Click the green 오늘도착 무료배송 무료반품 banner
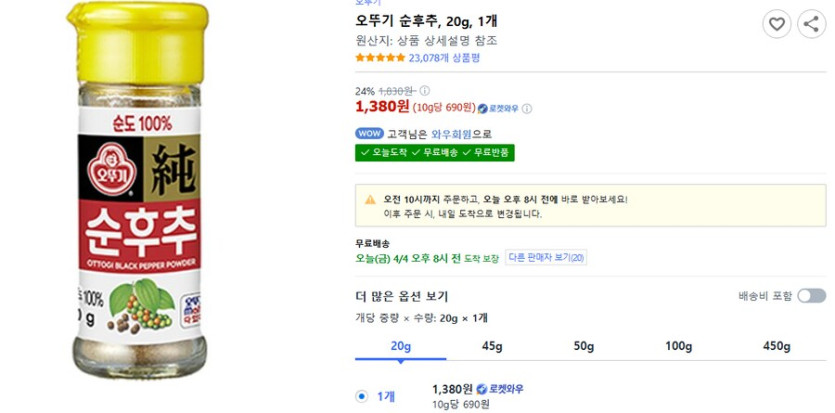This screenshot has width=835, height=413. [435, 153]
